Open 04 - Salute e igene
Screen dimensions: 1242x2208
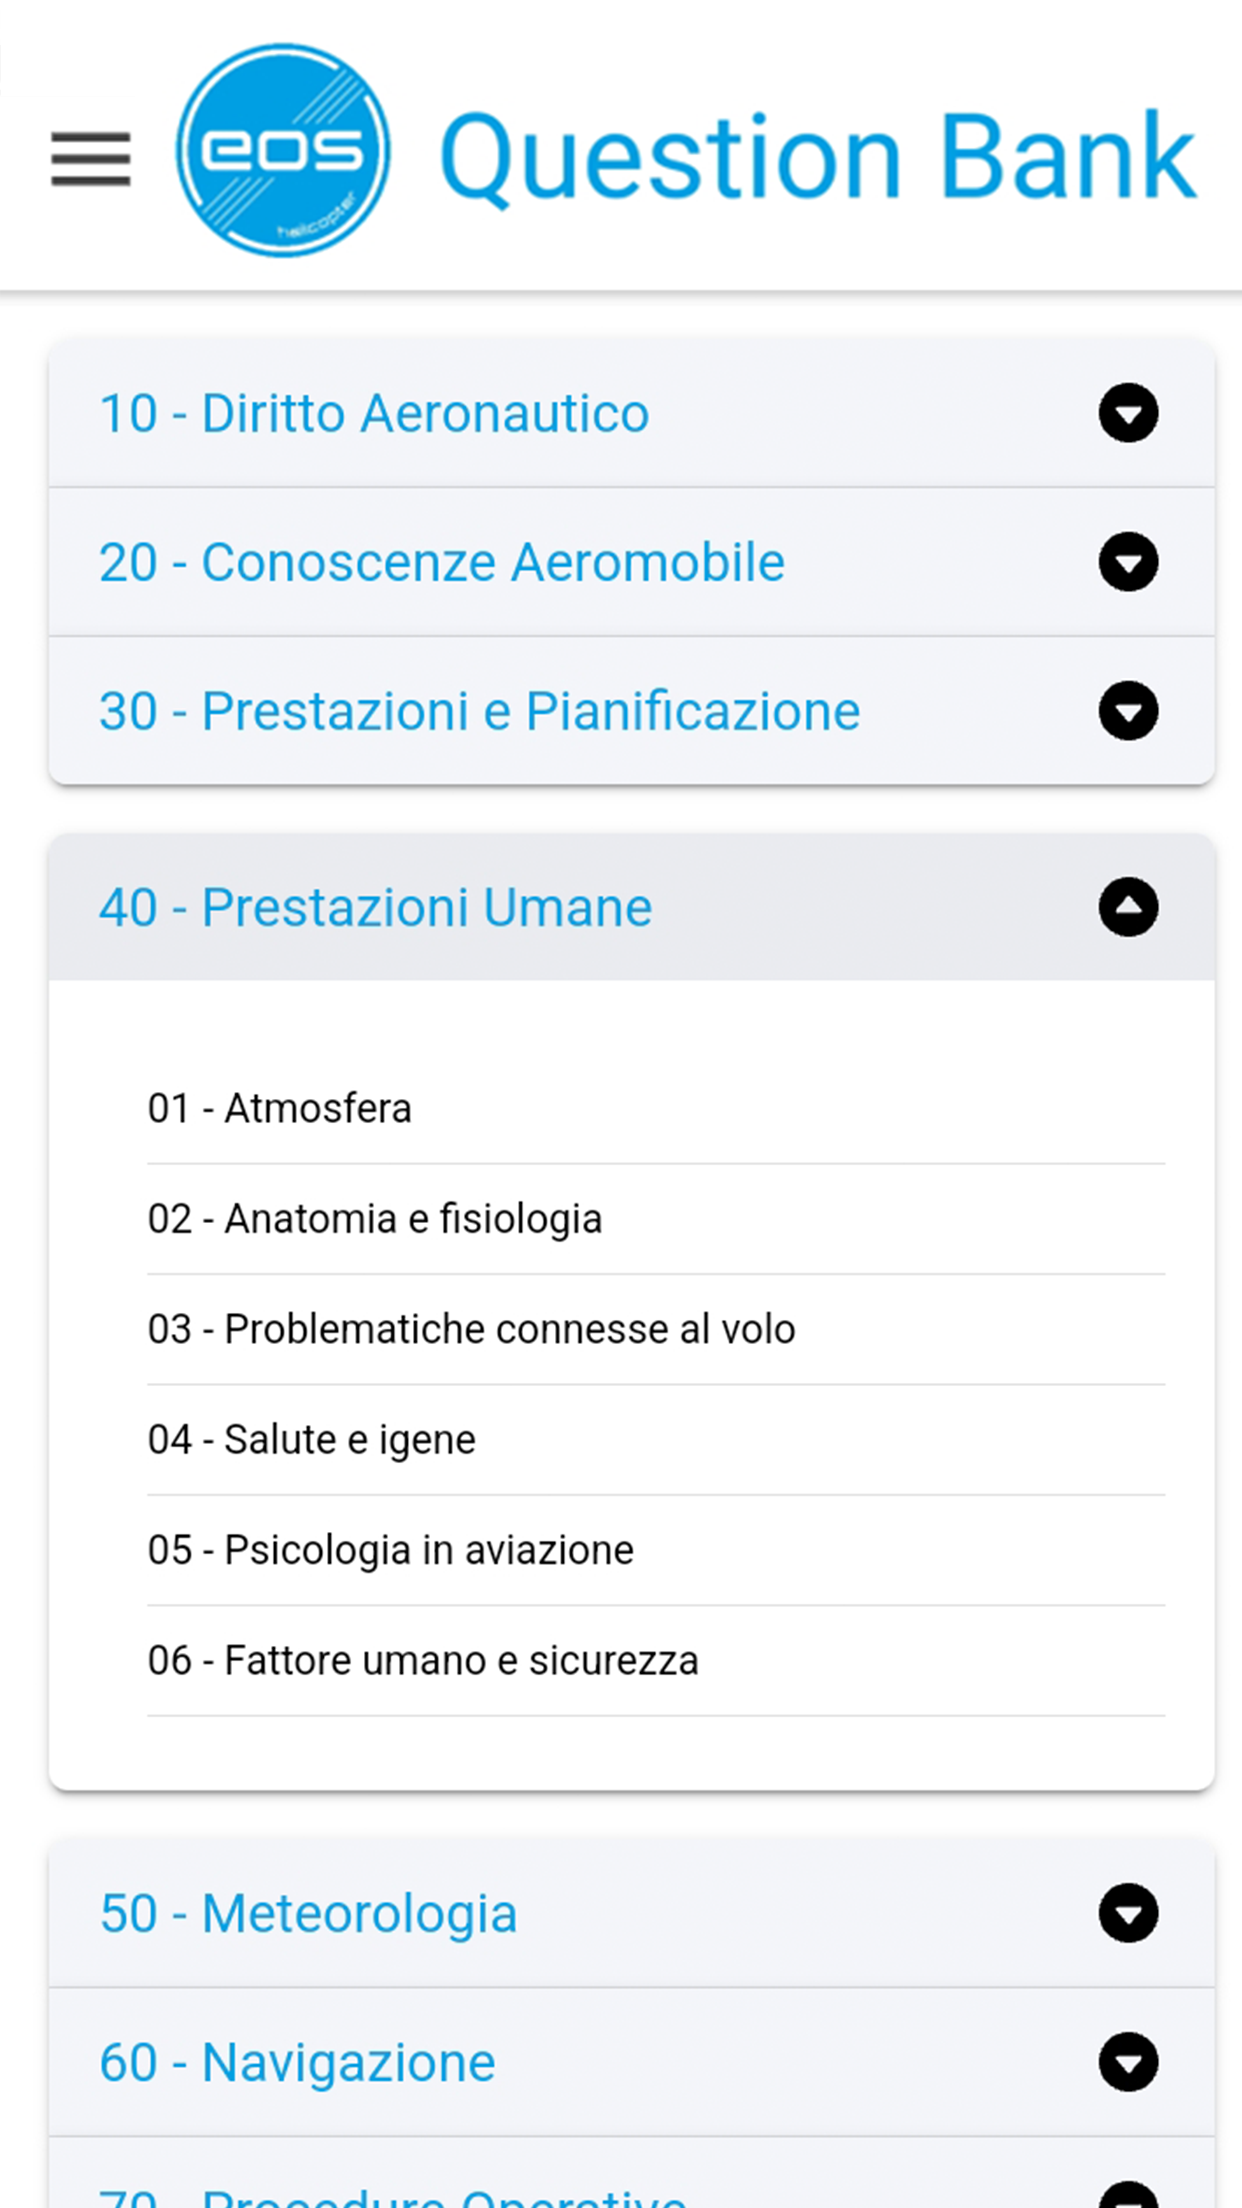656,1440
